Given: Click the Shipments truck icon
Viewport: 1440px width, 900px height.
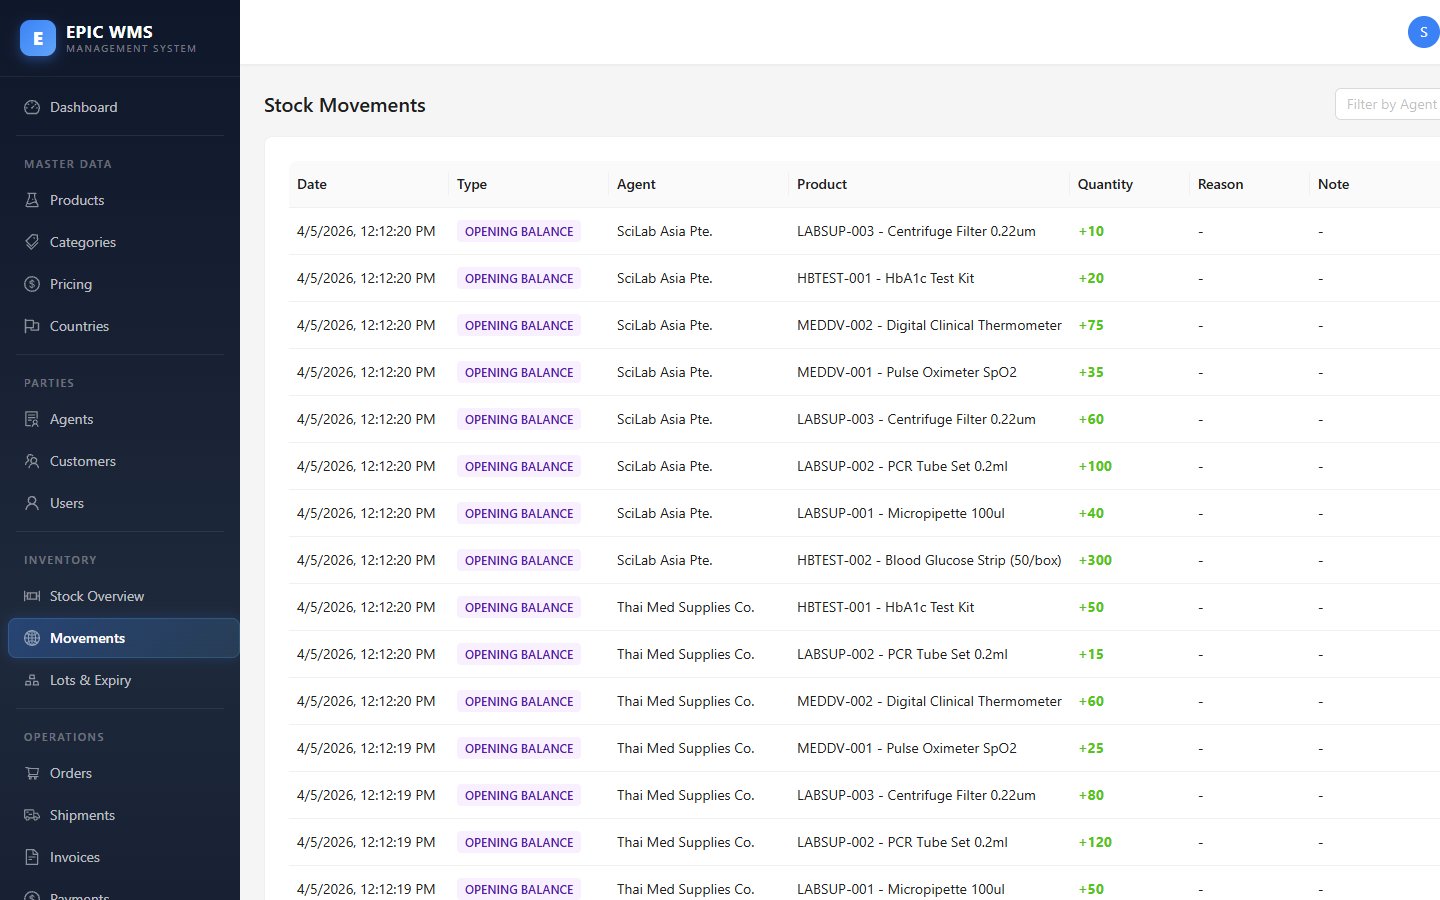Looking at the screenshot, I should (32, 815).
